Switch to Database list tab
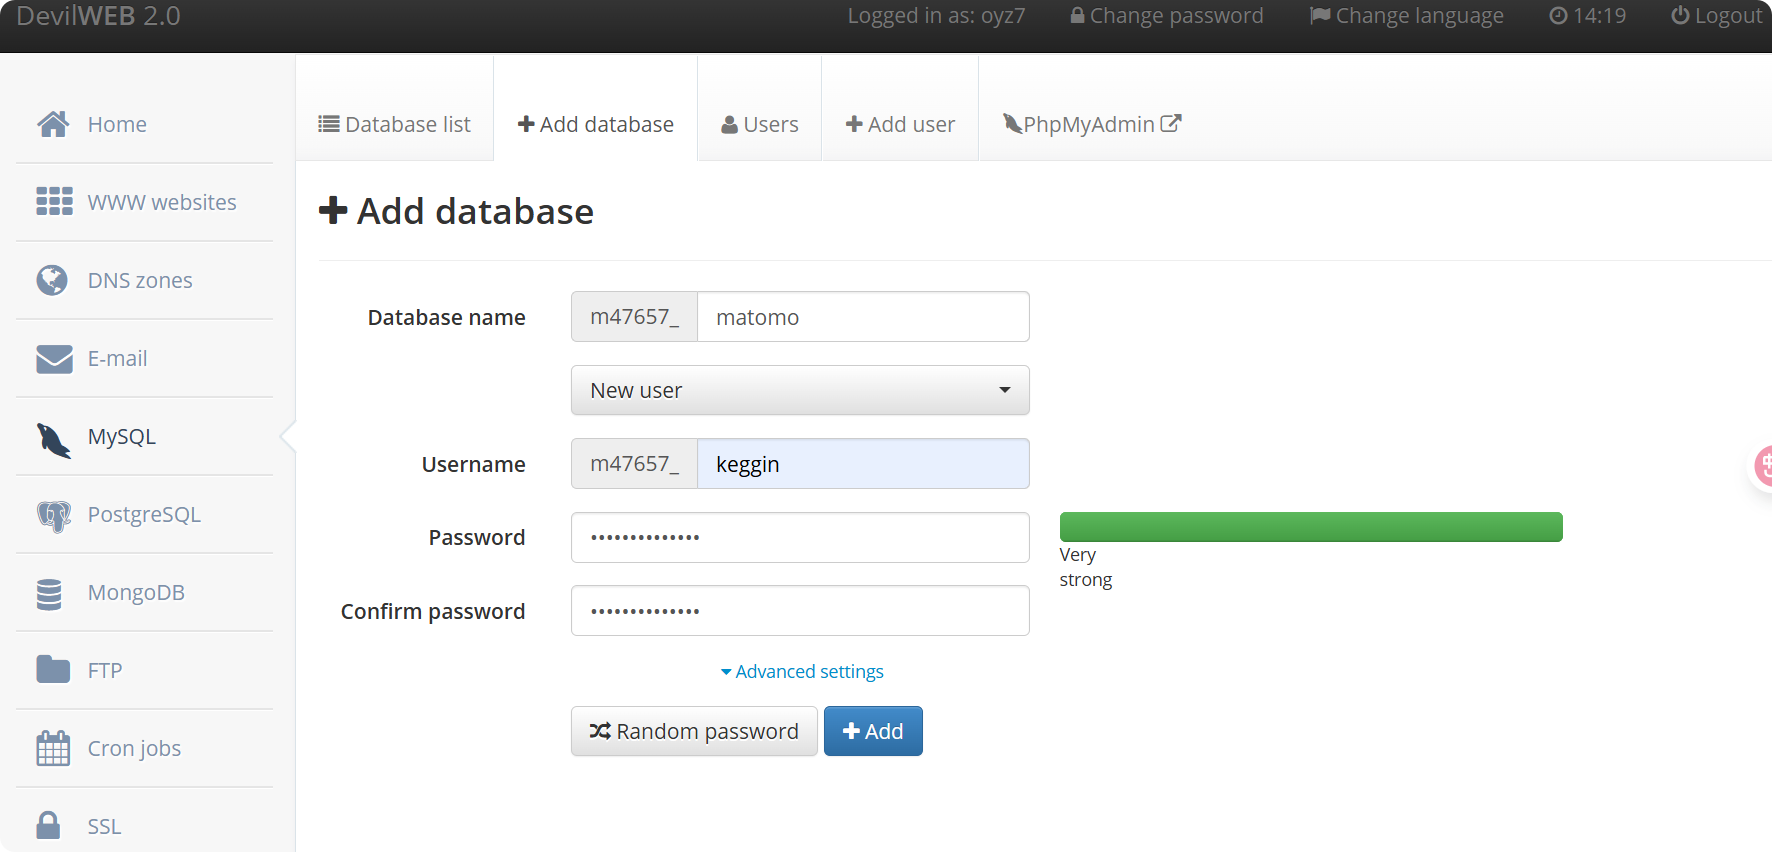The image size is (1772, 852). [x=394, y=124]
